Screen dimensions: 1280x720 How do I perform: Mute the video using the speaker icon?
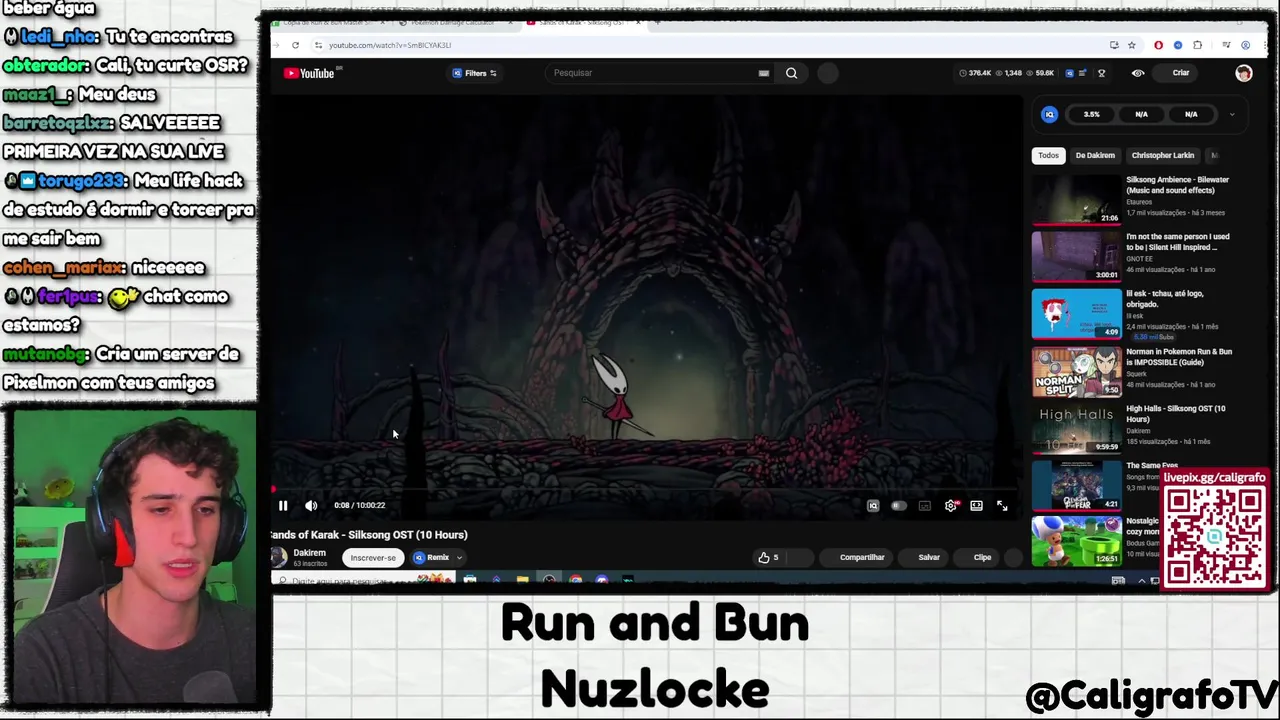tap(311, 506)
